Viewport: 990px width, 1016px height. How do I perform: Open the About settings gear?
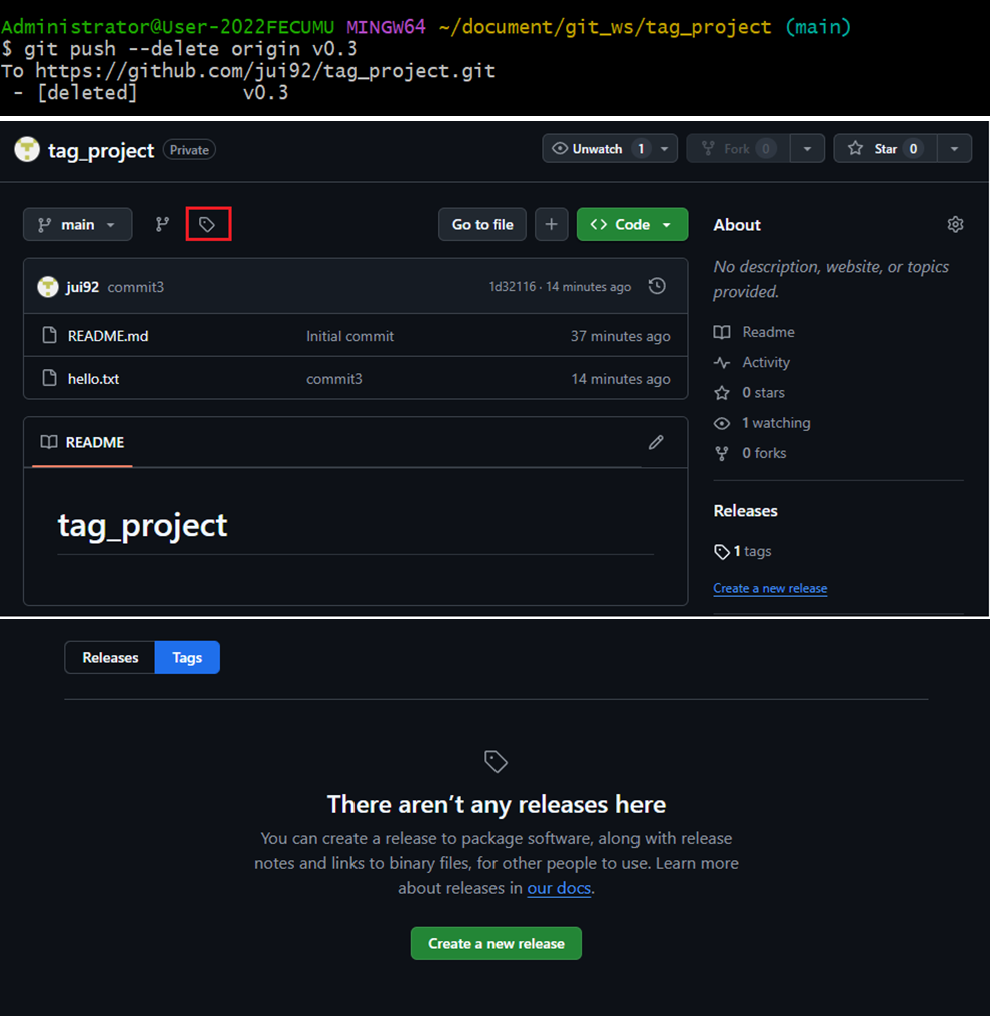955,224
